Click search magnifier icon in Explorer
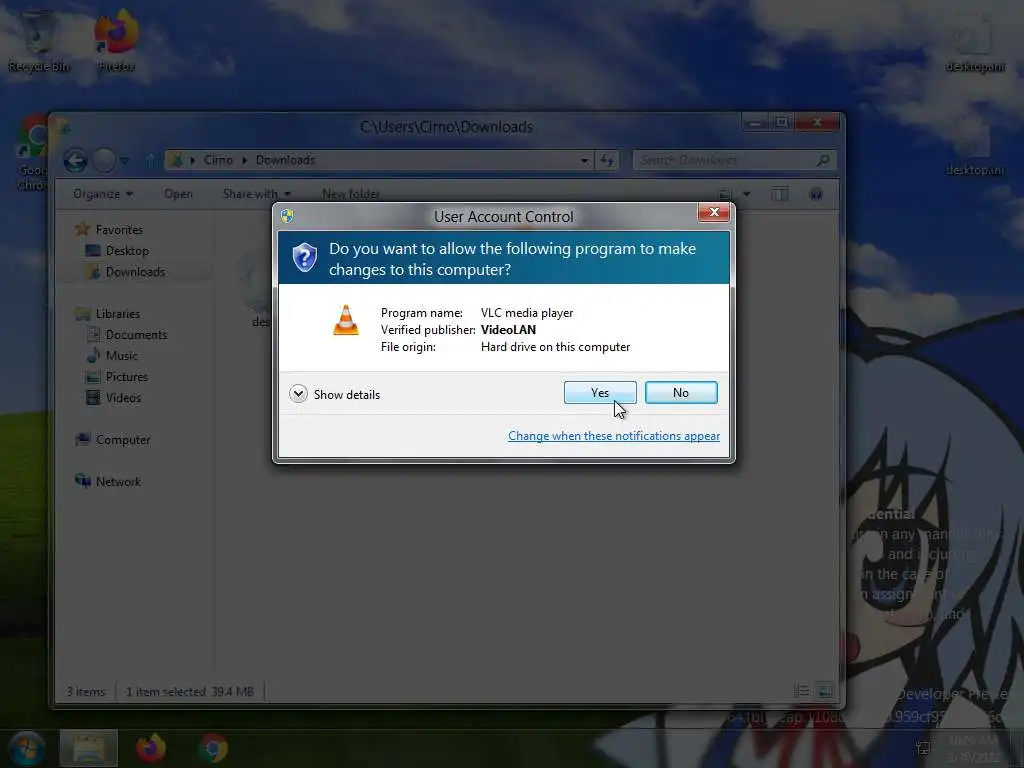 [x=824, y=160]
